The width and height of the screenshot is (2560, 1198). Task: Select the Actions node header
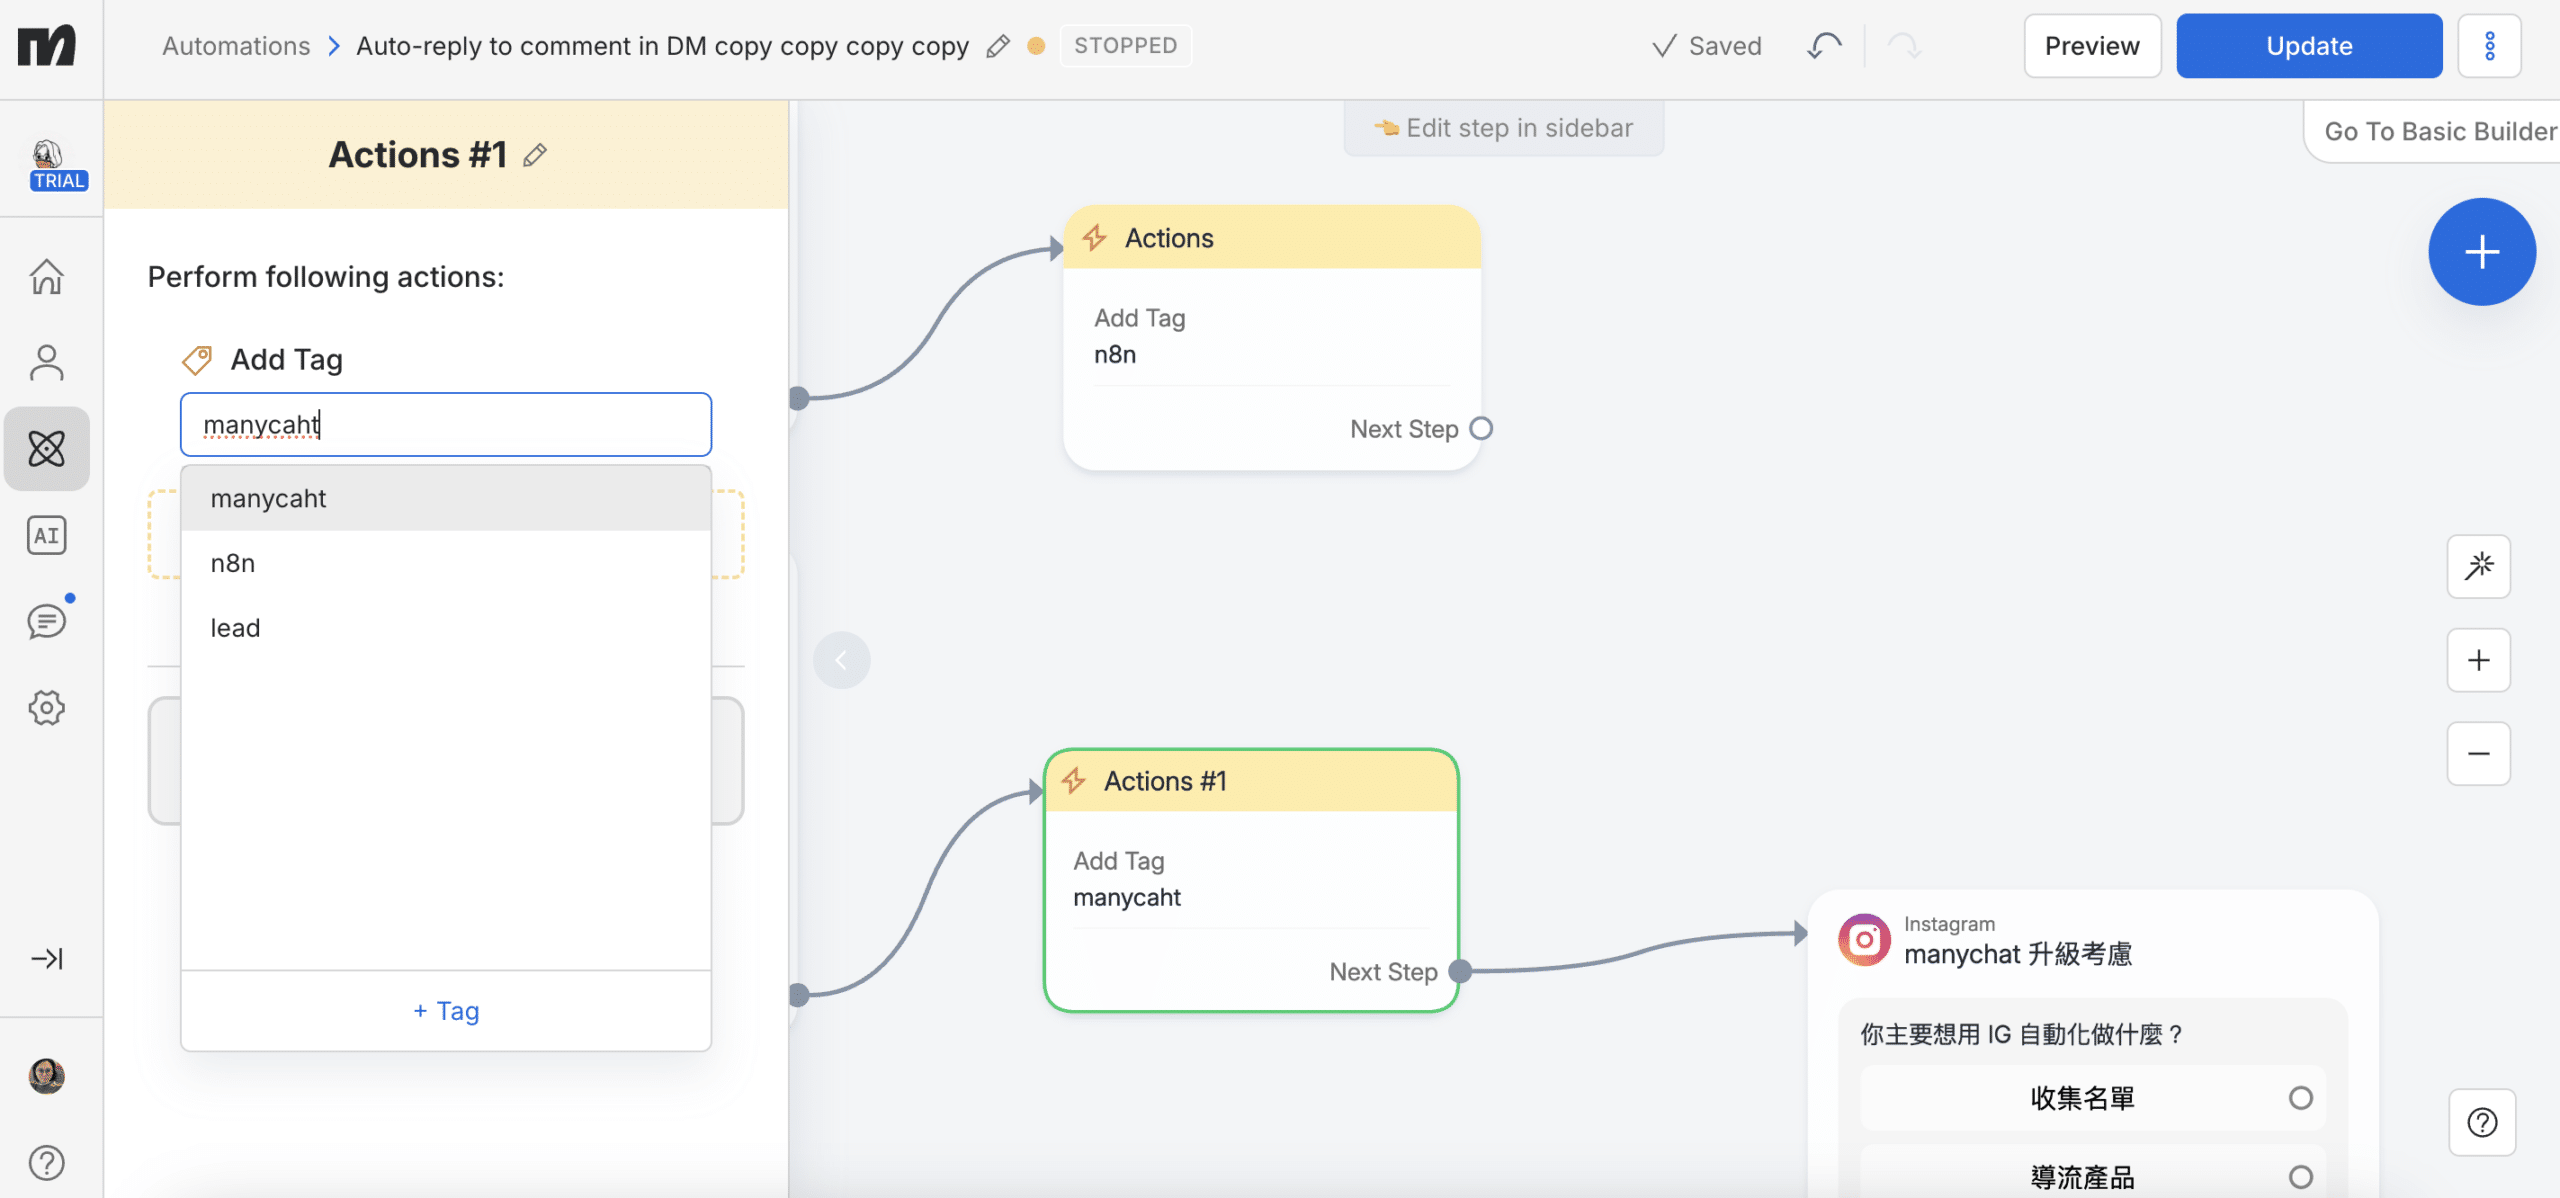1272,238
